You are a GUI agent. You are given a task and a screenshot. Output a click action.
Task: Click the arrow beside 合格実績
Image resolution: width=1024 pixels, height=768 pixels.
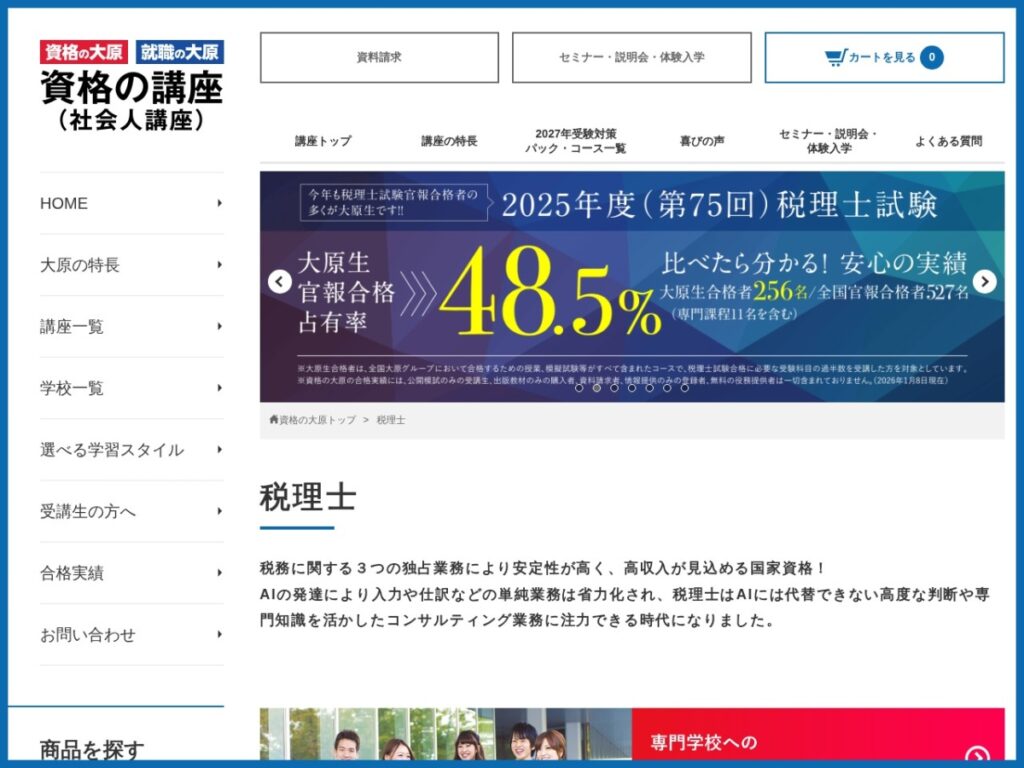click(219, 573)
